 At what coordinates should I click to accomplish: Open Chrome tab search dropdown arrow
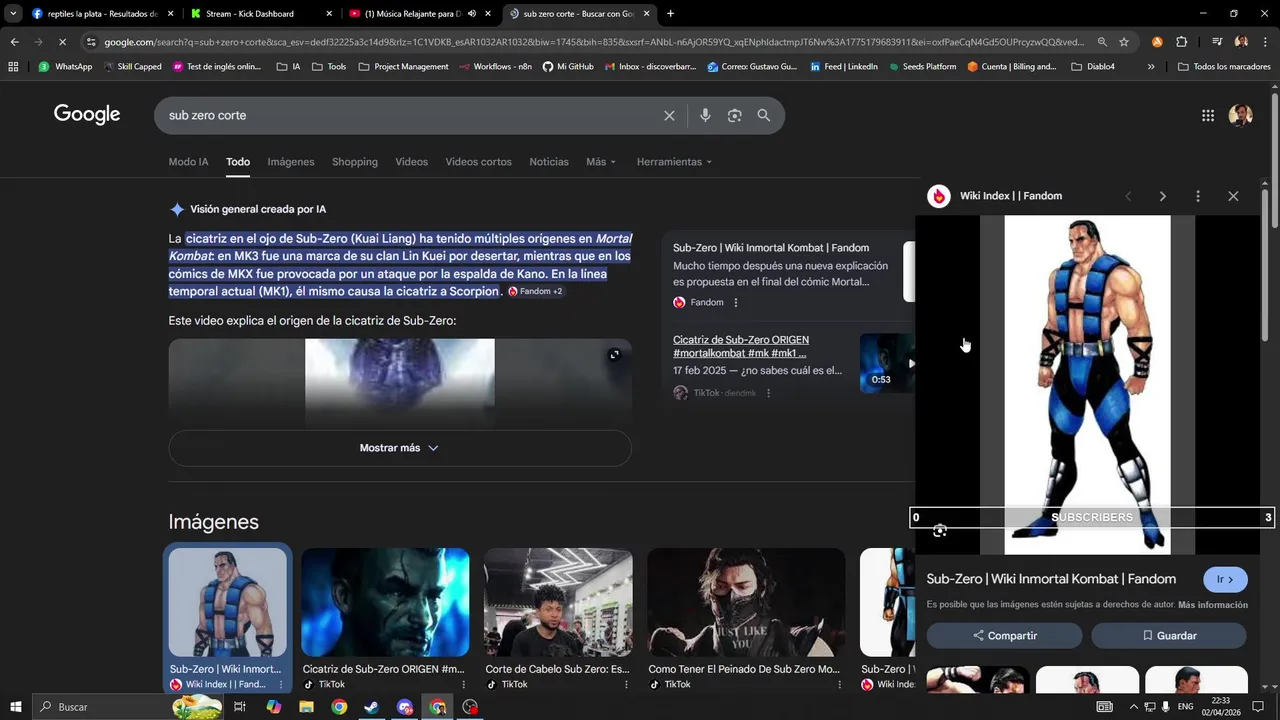pyautogui.click(x=13, y=14)
